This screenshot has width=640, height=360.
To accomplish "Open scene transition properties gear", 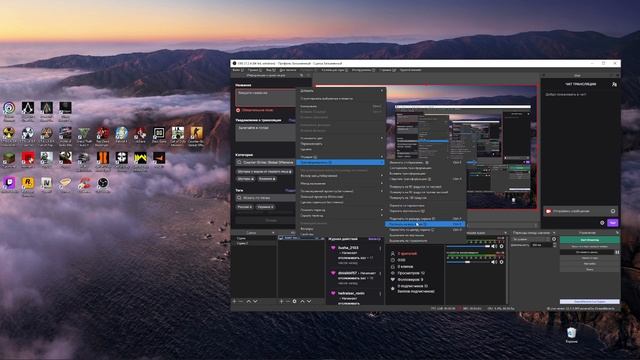I will click(x=554, y=239).
